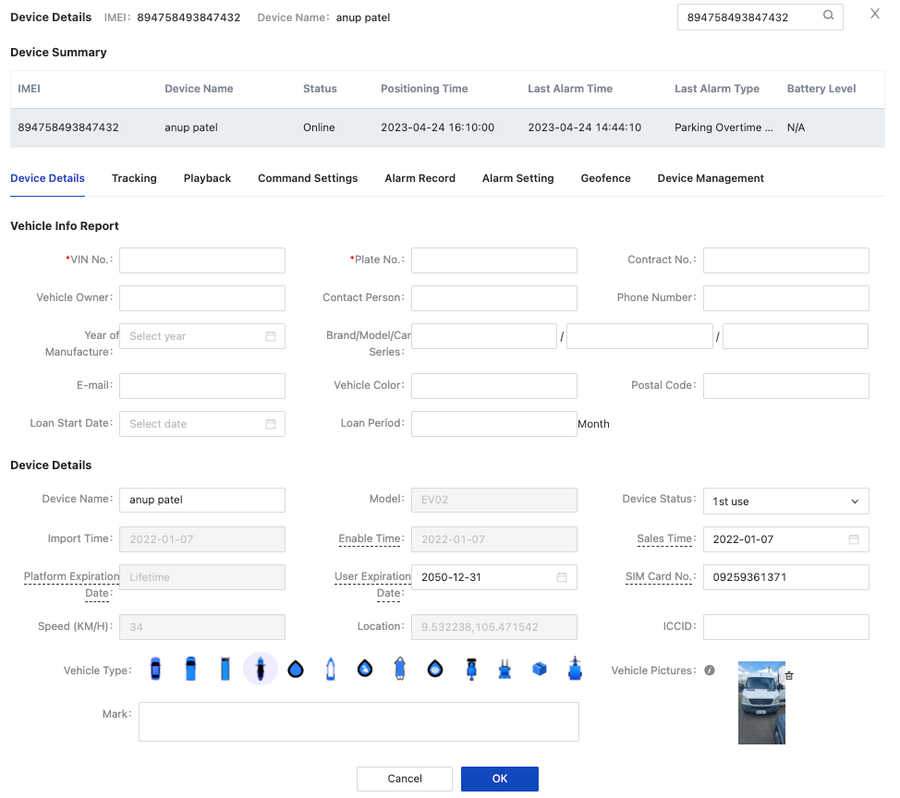Pick the white outlined vehicle type icon

pos(330,669)
